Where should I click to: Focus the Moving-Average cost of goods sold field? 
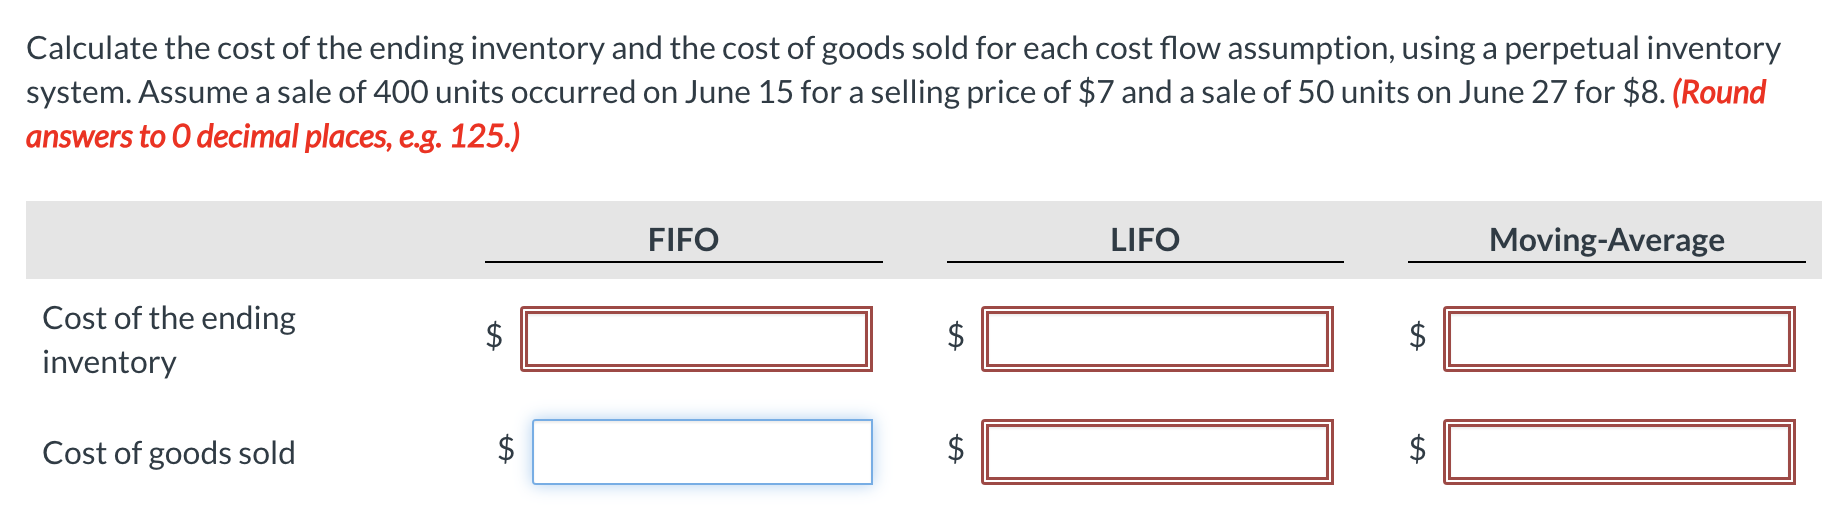coord(1618,452)
